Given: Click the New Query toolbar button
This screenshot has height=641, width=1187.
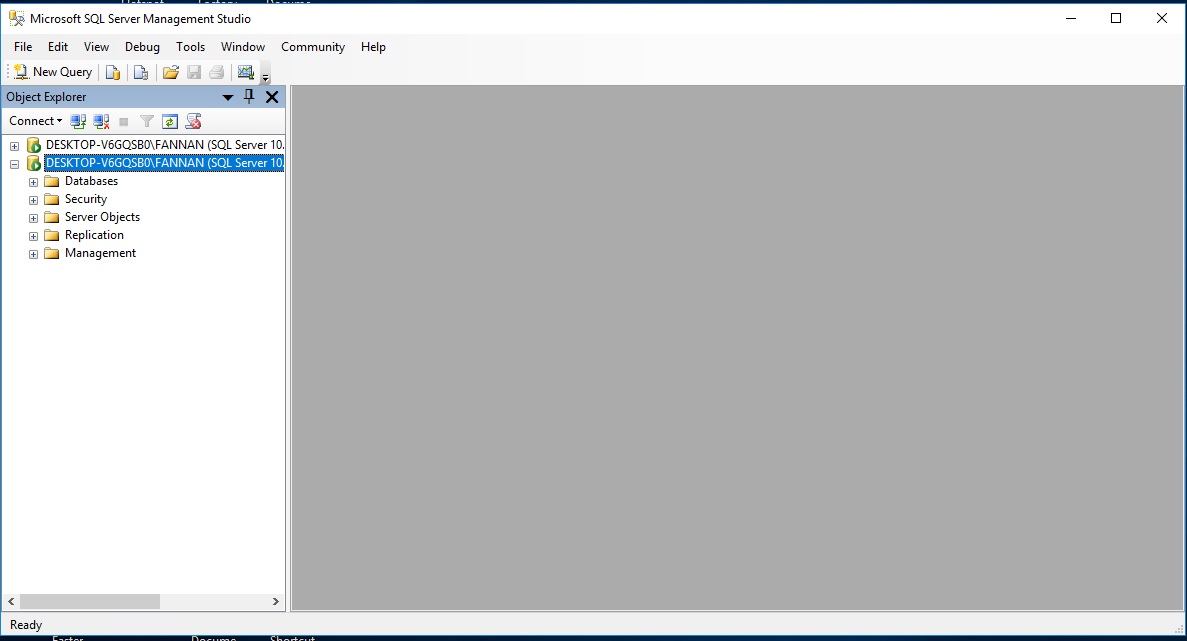Looking at the screenshot, I should (x=53, y=72).
